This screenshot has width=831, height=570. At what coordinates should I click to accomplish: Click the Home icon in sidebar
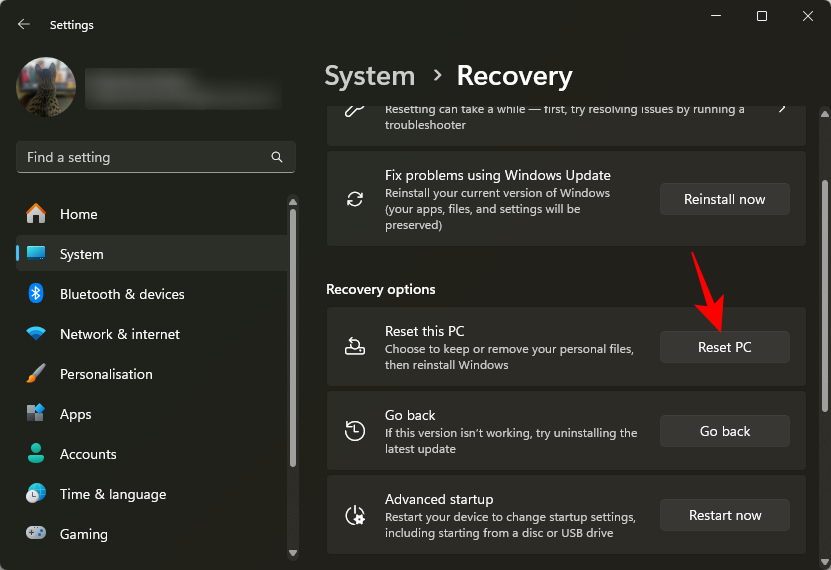(36, 214)
